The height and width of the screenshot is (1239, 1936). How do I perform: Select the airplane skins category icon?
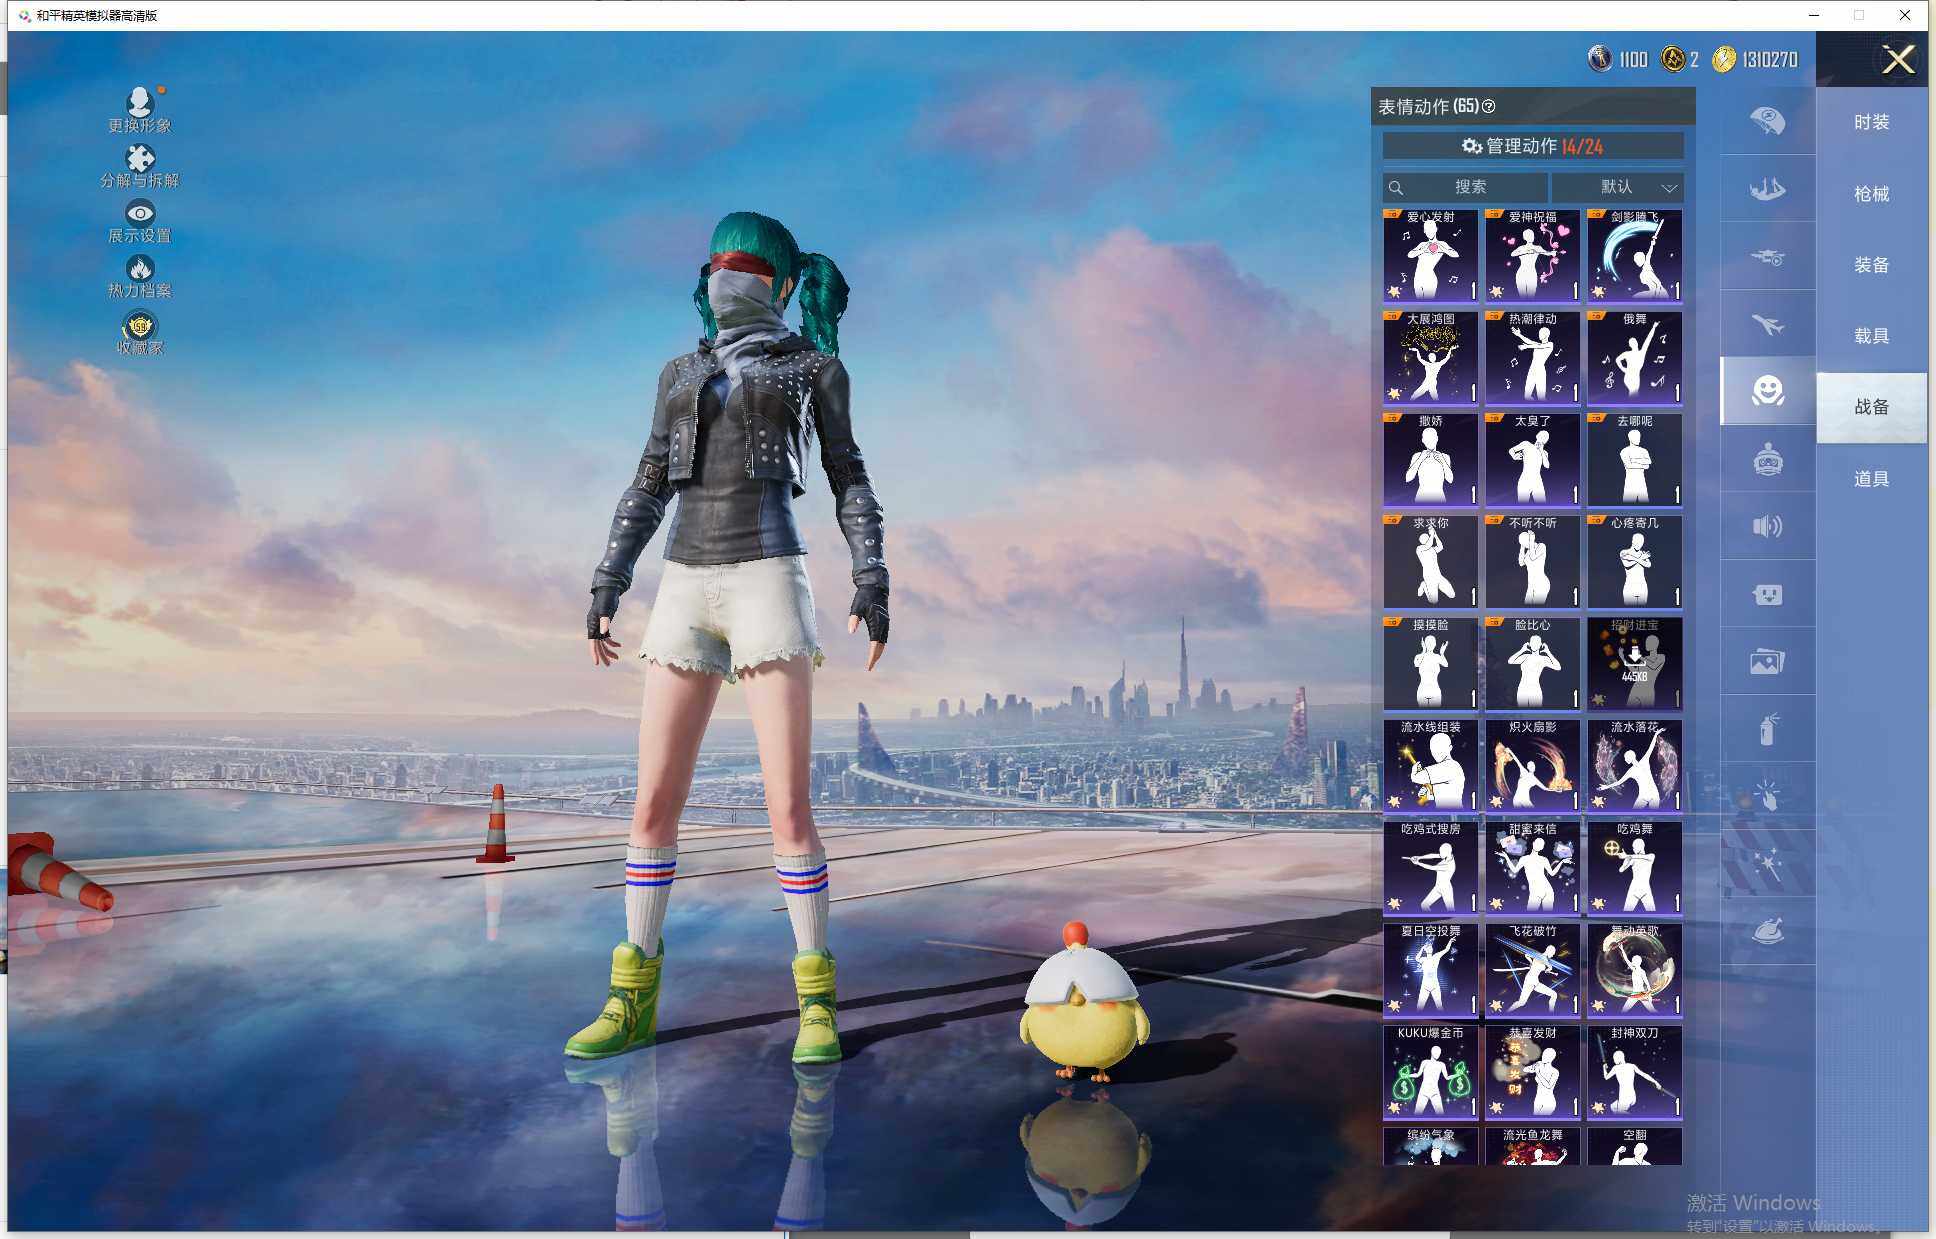[x=1767, y=325]
